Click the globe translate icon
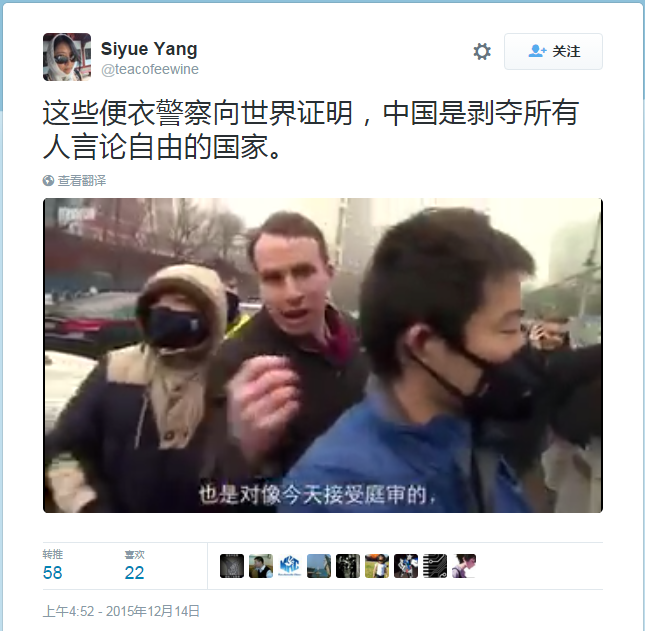This screenshot has height=631, width=645. [48, 180]
